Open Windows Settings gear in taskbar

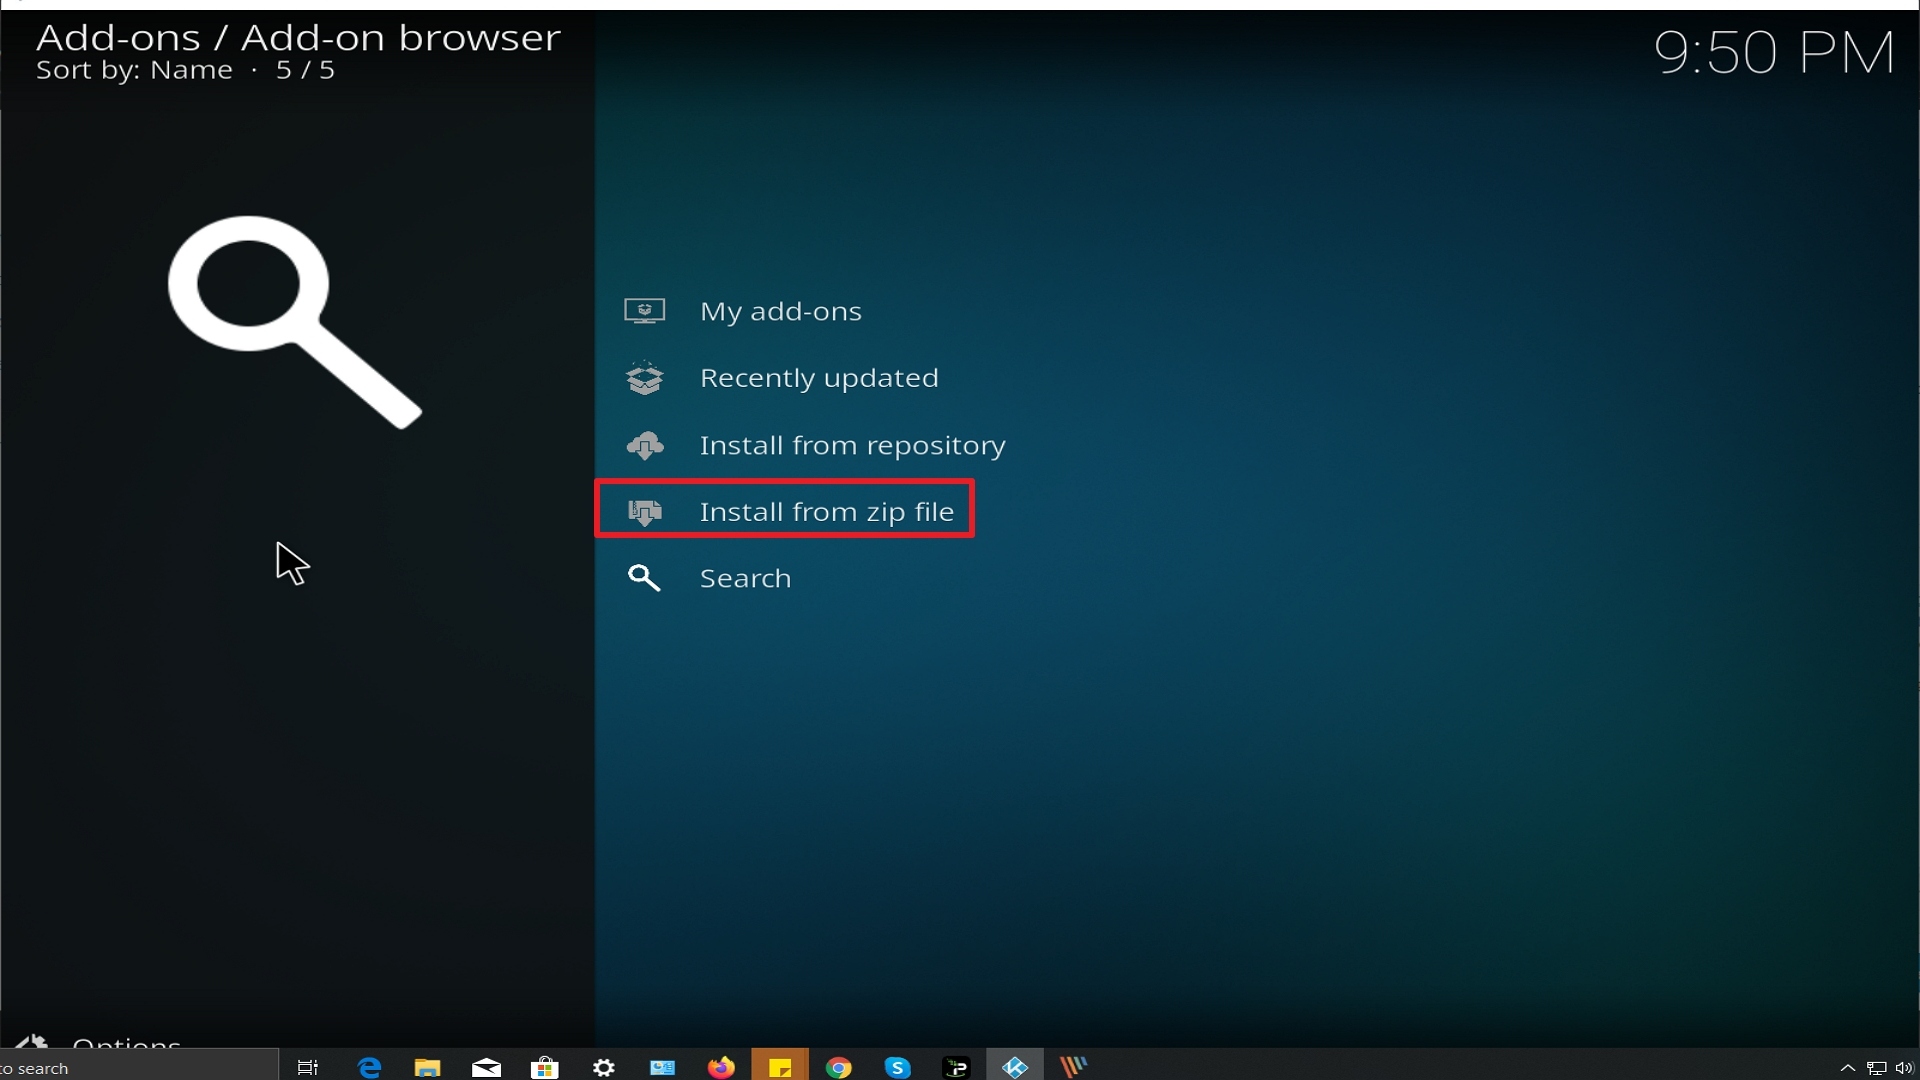[604, 1067]
